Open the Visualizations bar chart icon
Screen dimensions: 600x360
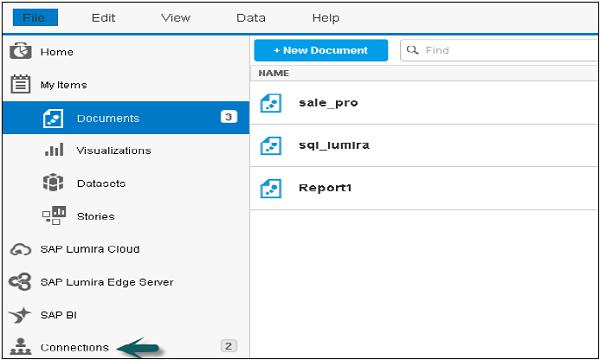(54, 150)
